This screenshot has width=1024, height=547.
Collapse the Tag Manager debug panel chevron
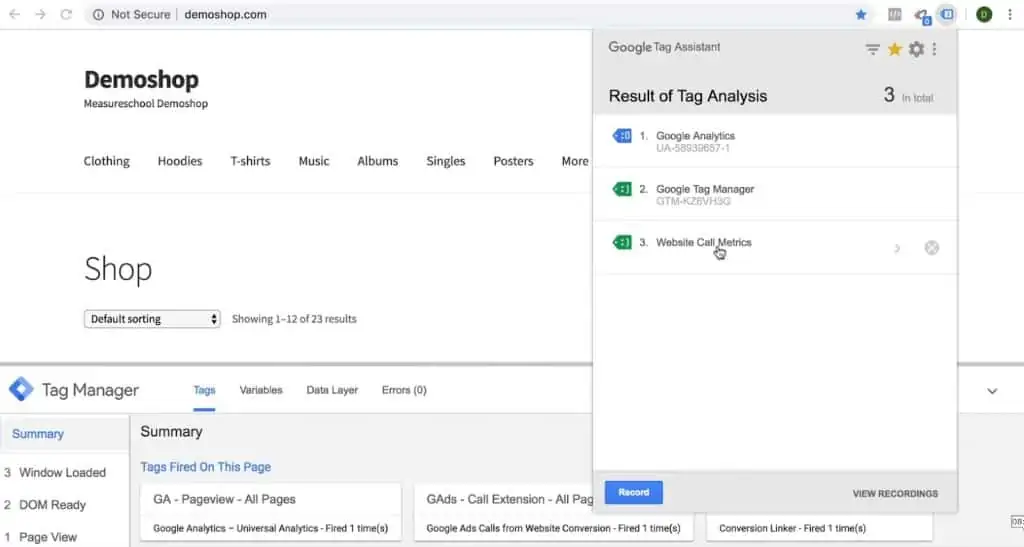click(x=992, y=391)
